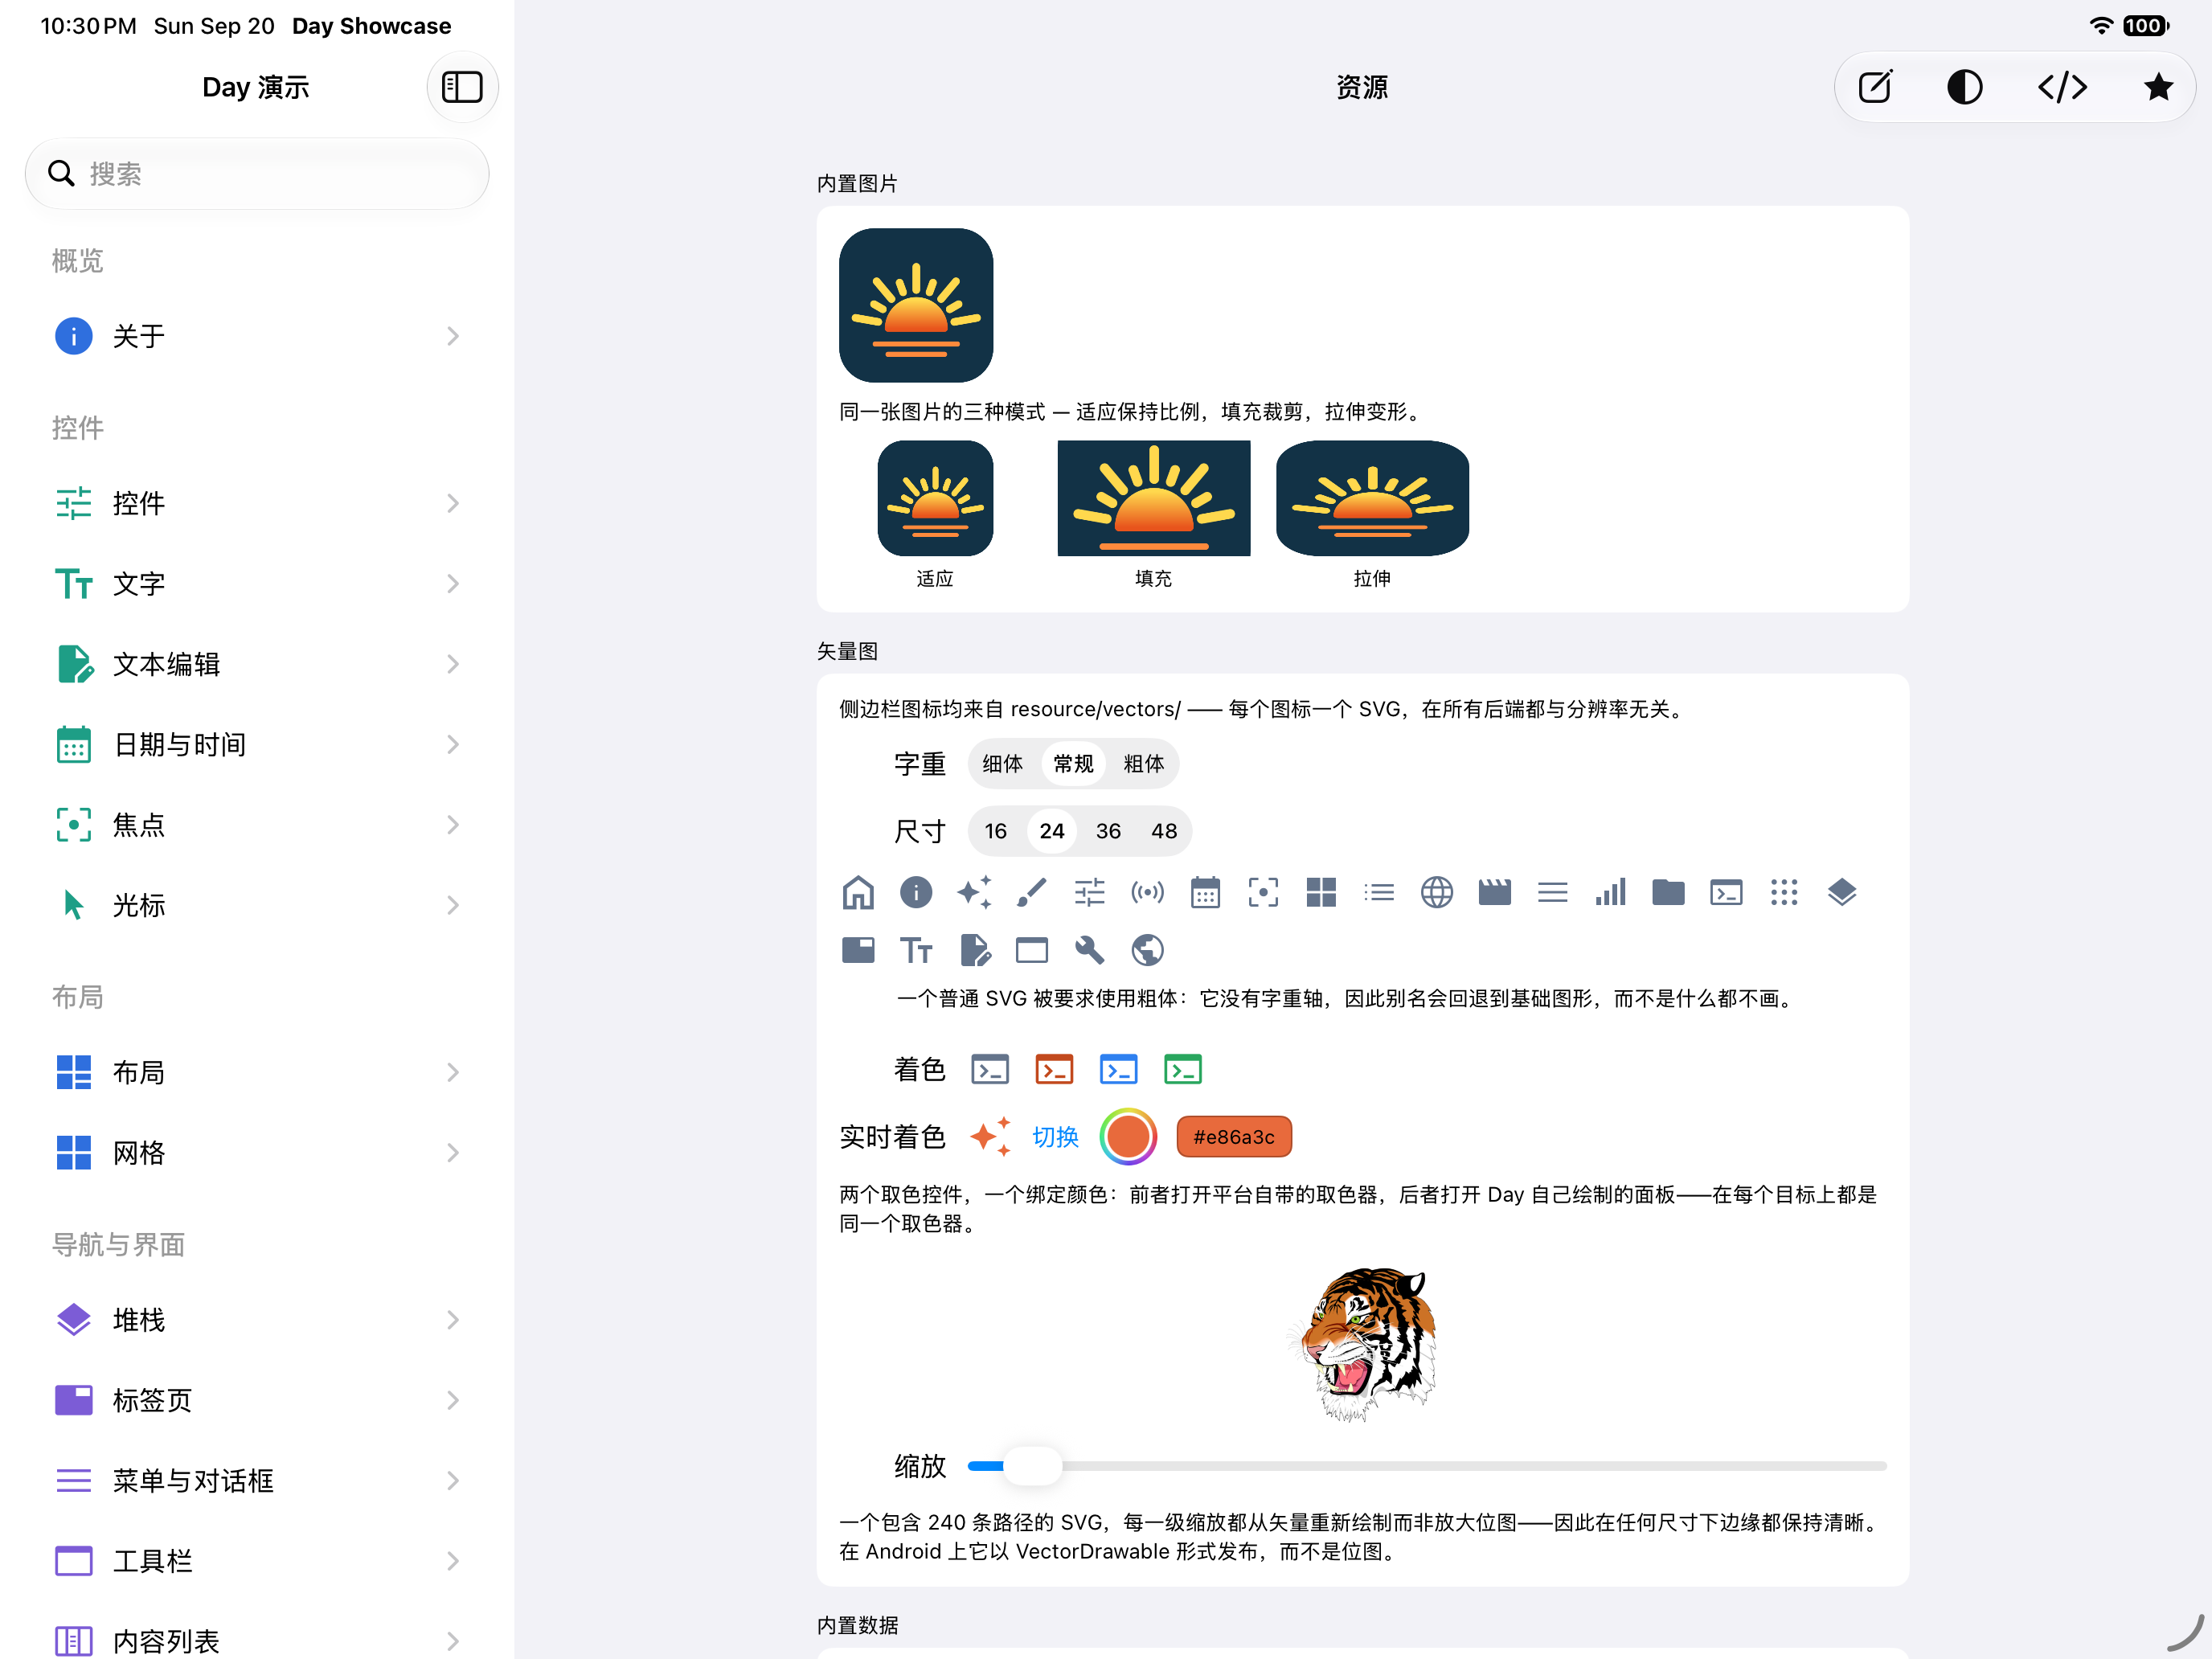Tap the 10:30 PM clock

coord(88,26)
